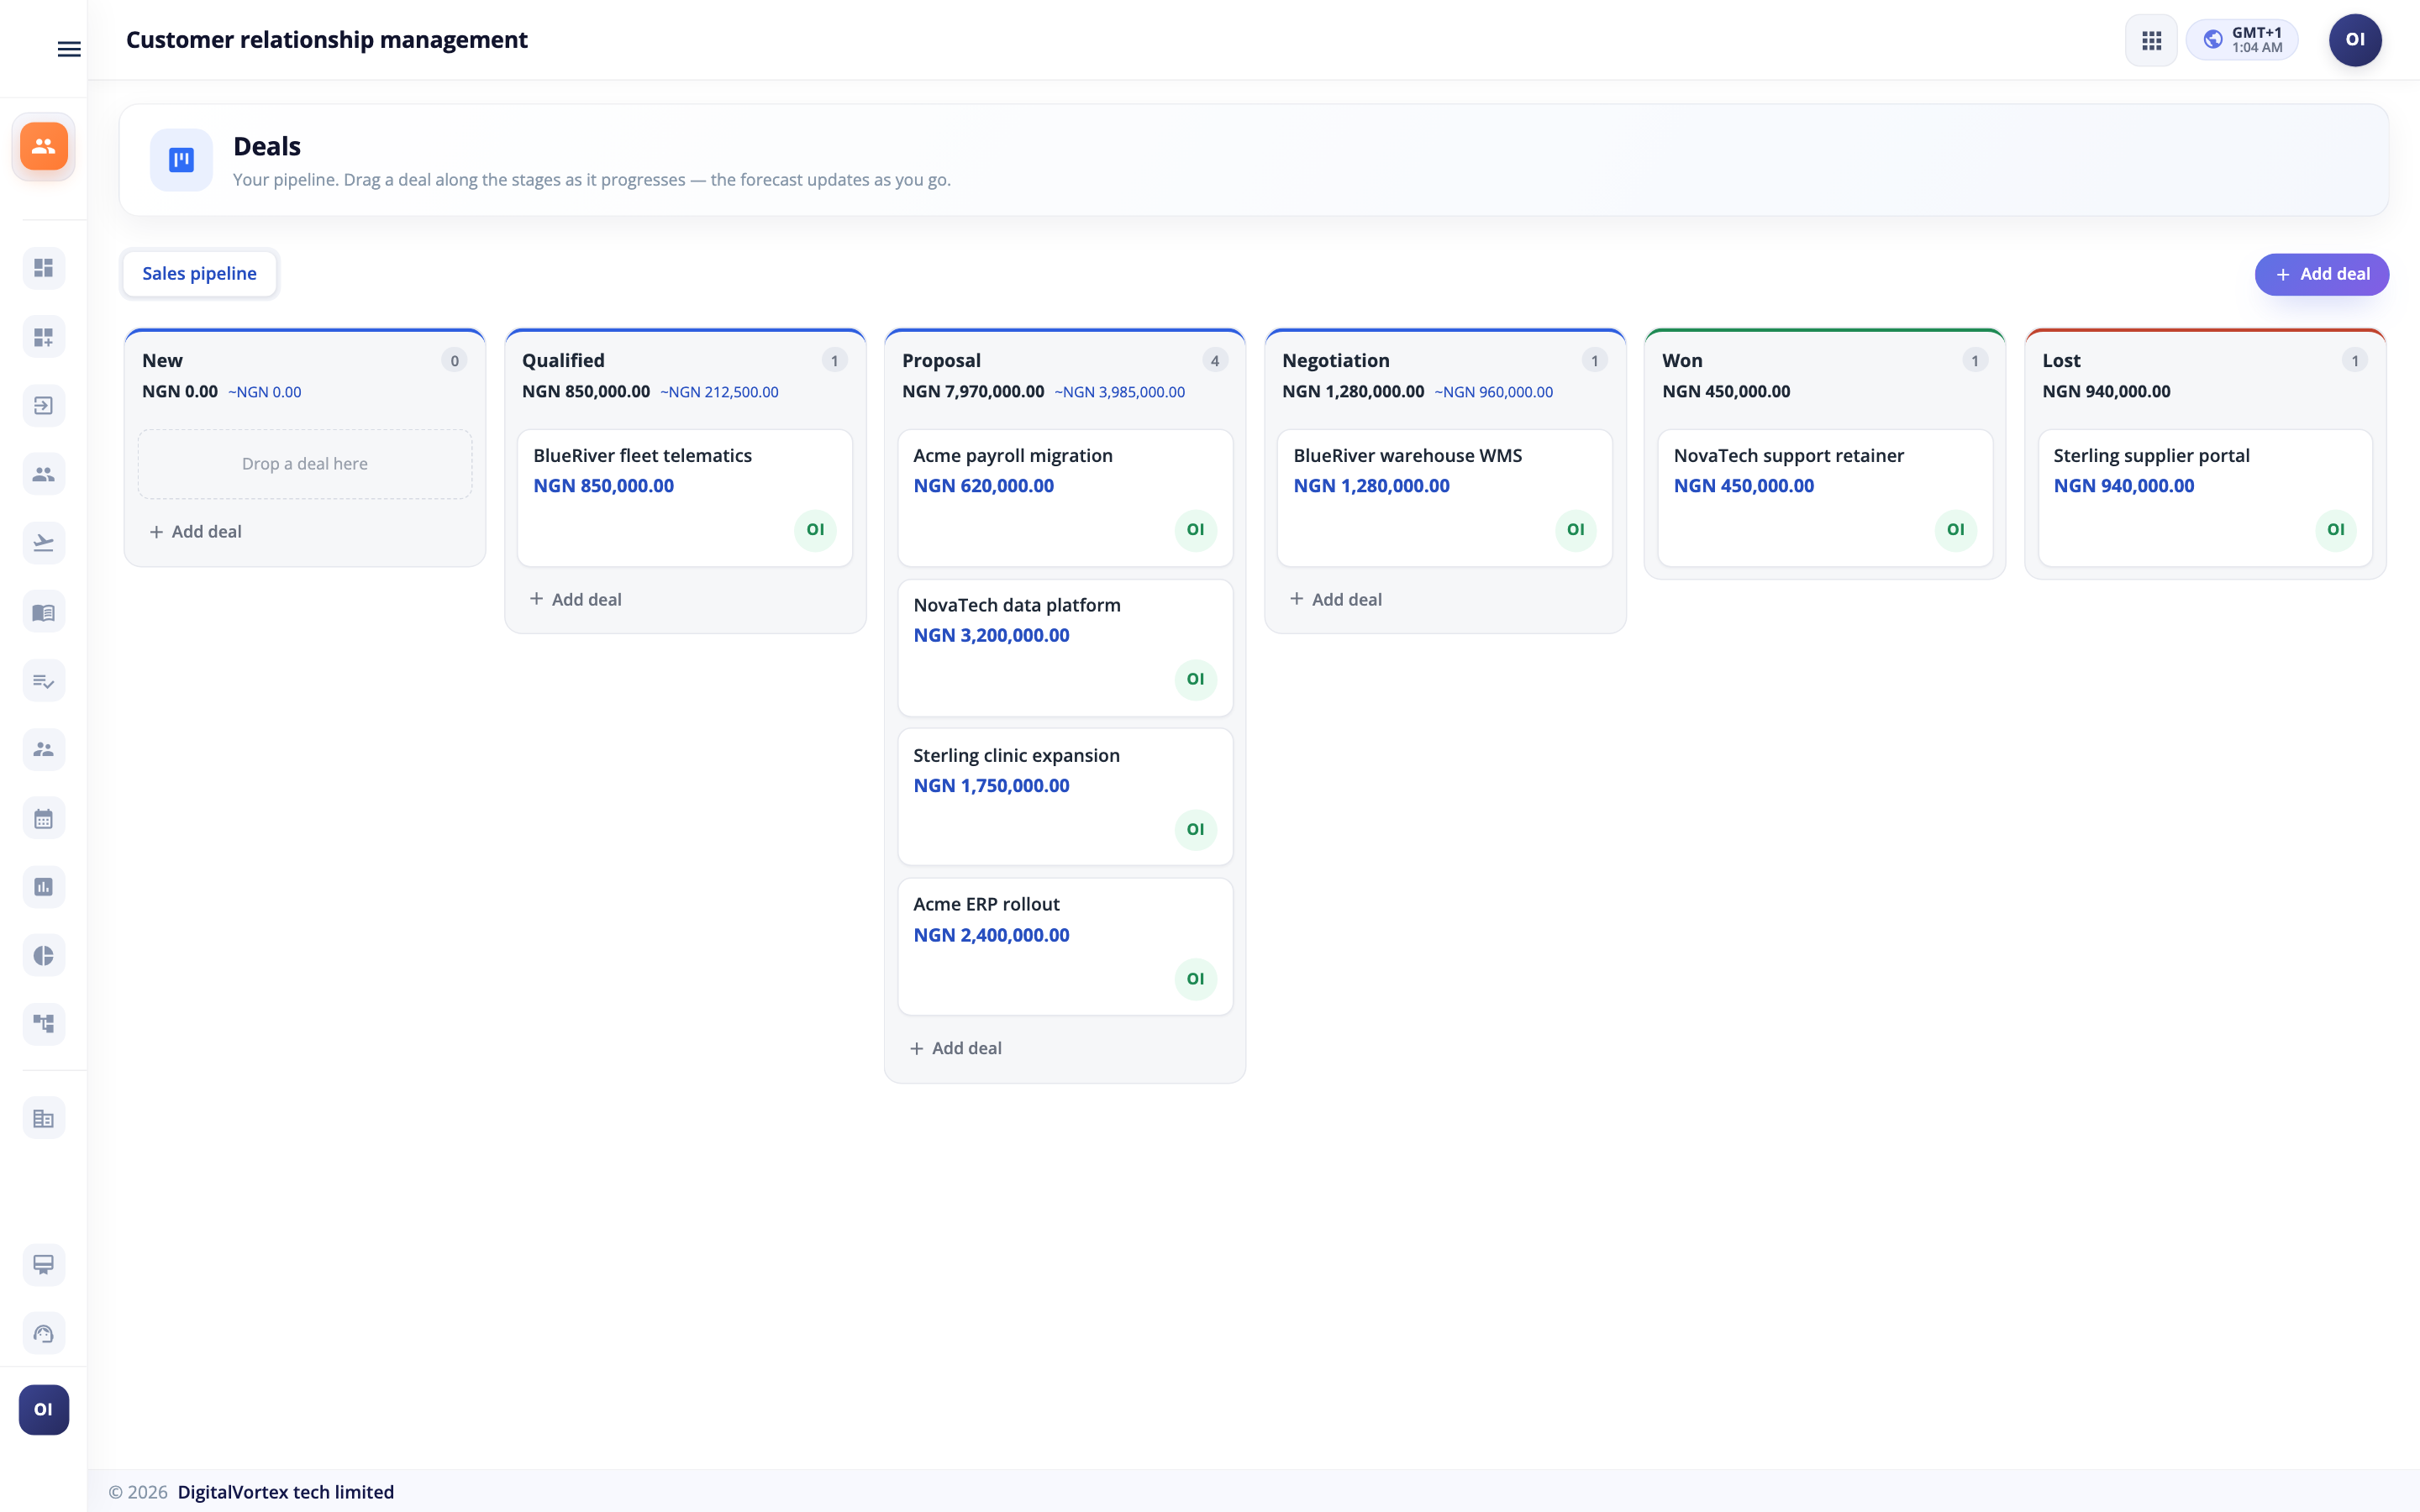Open the checklist tasks sidebar icon

43,681
